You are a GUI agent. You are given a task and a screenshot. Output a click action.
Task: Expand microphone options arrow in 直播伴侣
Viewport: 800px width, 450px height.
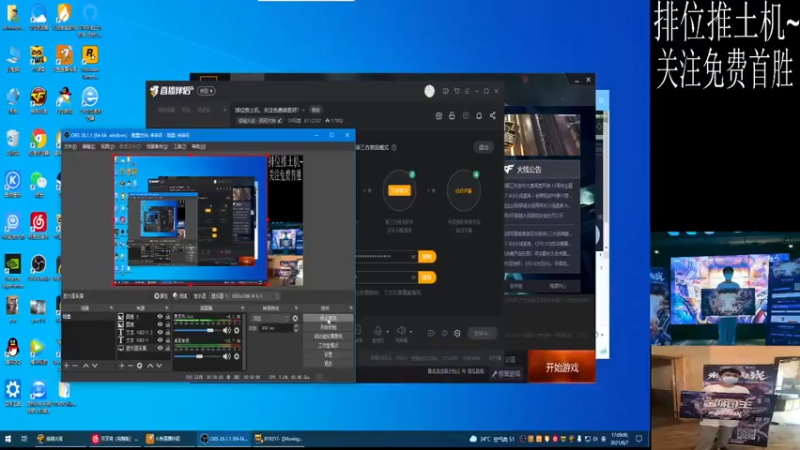pos(388,332)
